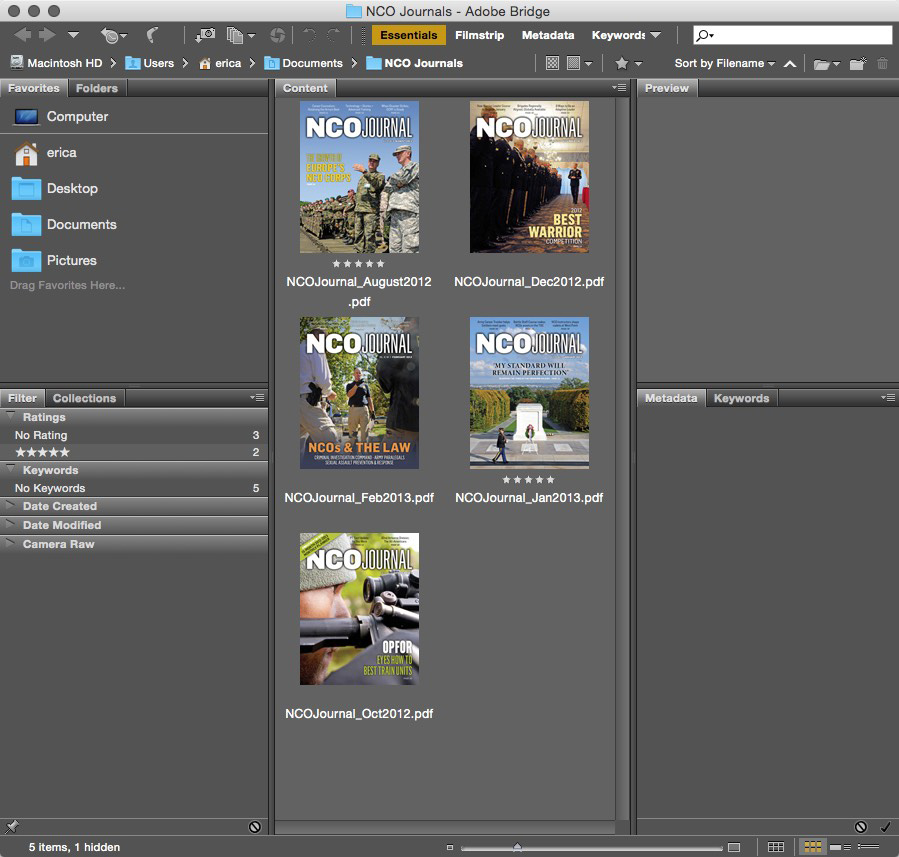Click the Create new folder icon
This screenshot has width=899, height=857.
tap(857, 63)
